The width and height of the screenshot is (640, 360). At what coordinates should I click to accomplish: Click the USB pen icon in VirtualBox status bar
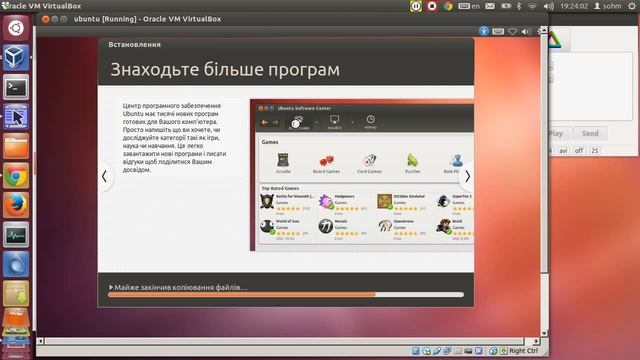(437, 351)
